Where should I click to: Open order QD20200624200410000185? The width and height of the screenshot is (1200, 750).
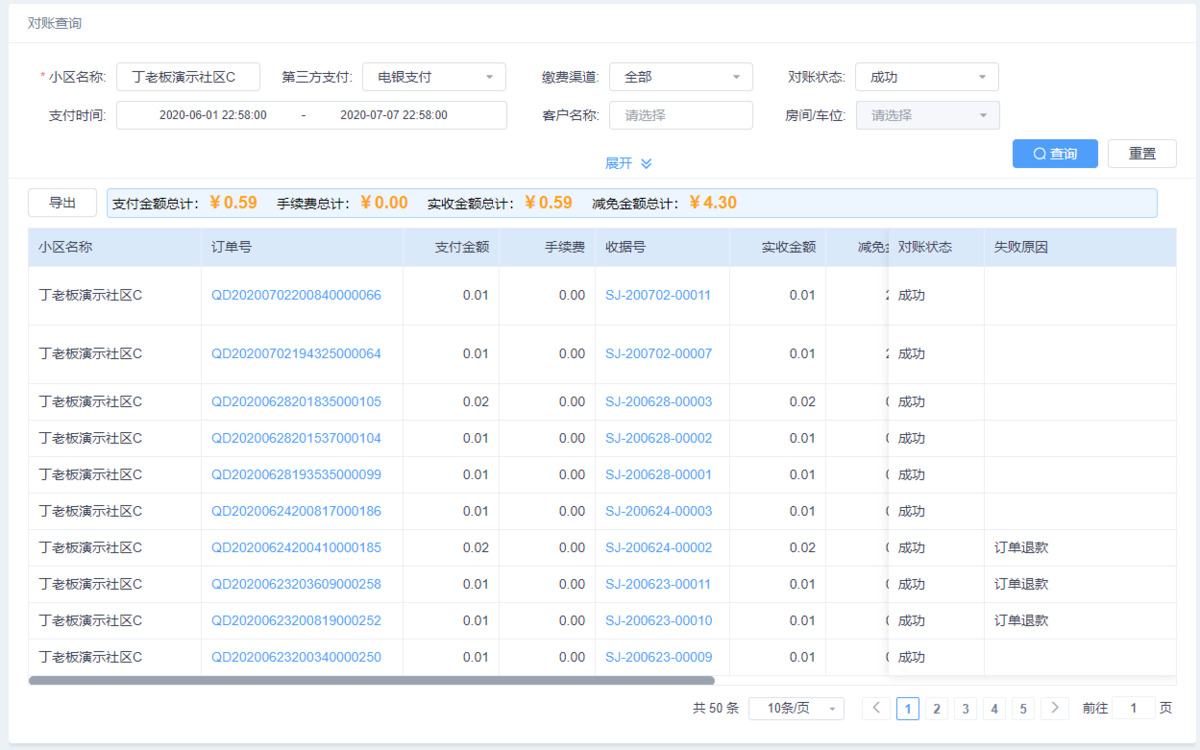(296, 548)
